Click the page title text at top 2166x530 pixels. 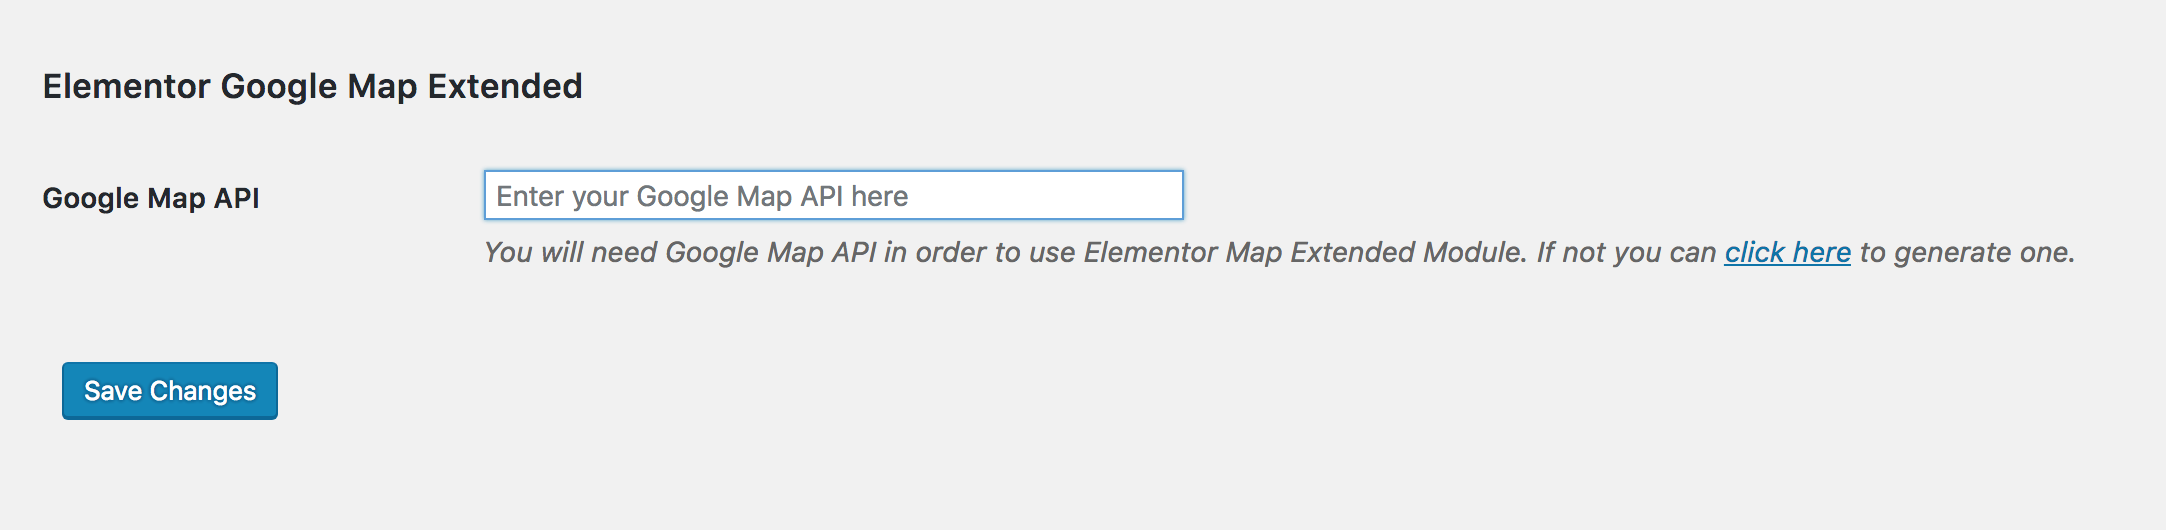pyautogui.click(x=312, y=87)
